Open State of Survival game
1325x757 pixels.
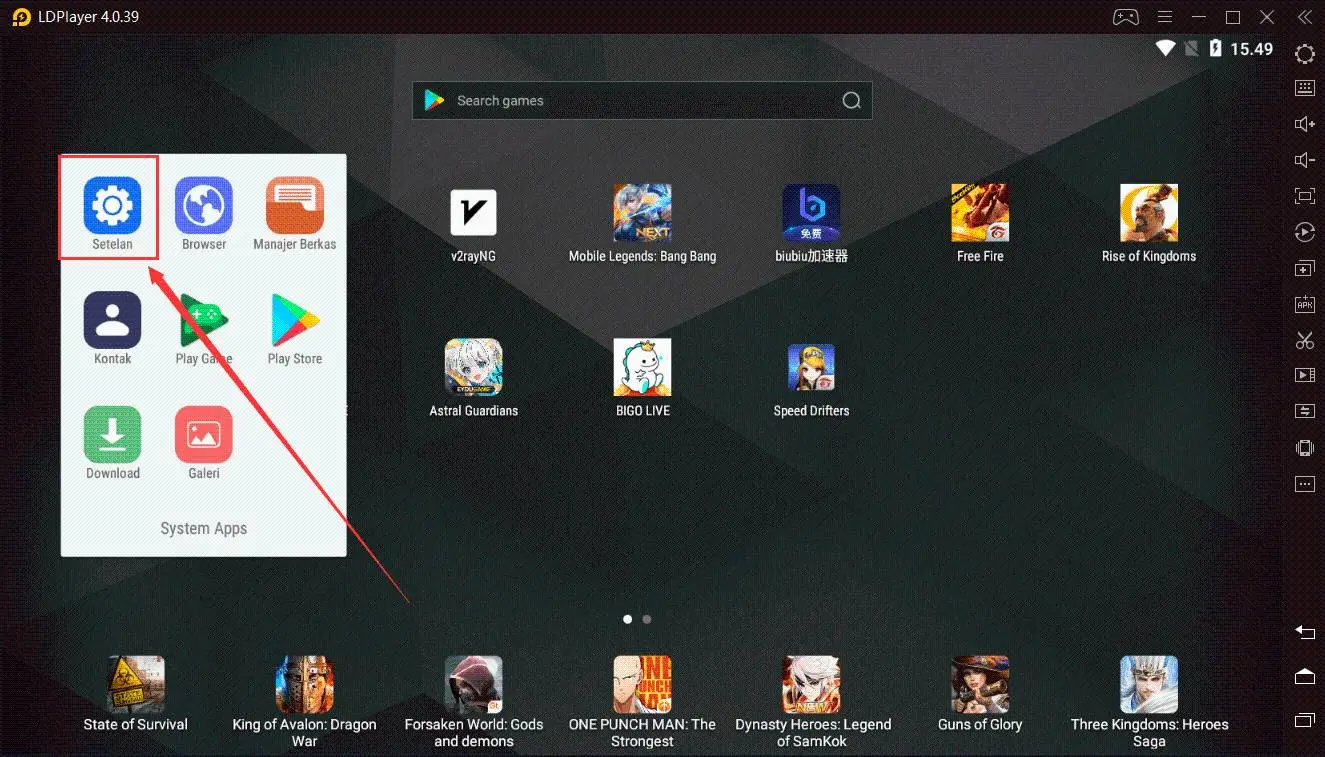click(136, 685)
